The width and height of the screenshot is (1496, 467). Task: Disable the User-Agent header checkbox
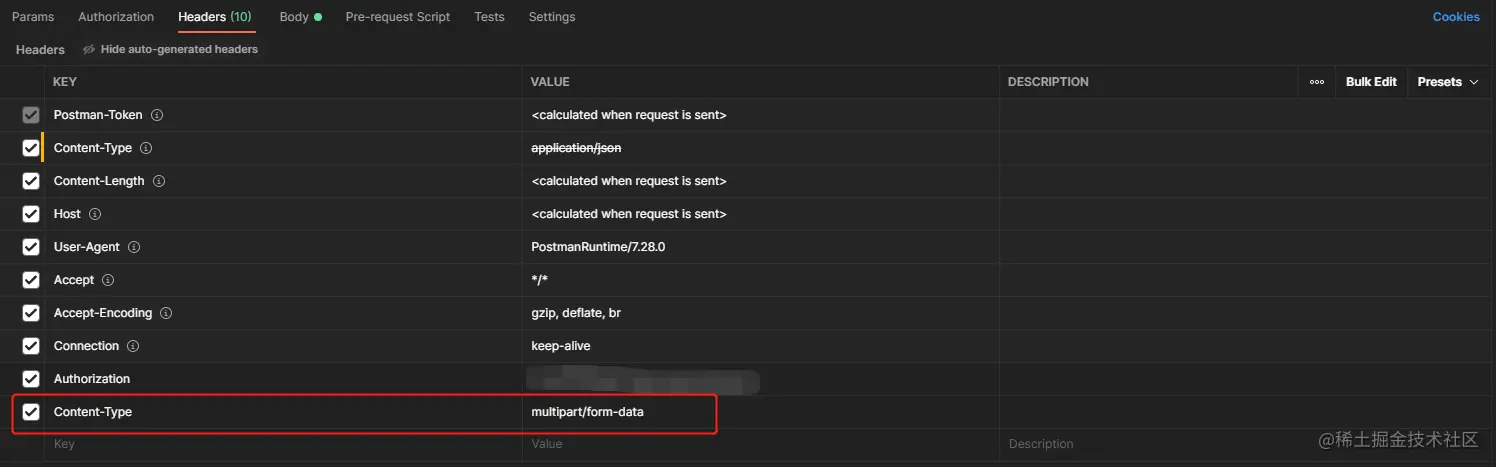coord(31,247)
